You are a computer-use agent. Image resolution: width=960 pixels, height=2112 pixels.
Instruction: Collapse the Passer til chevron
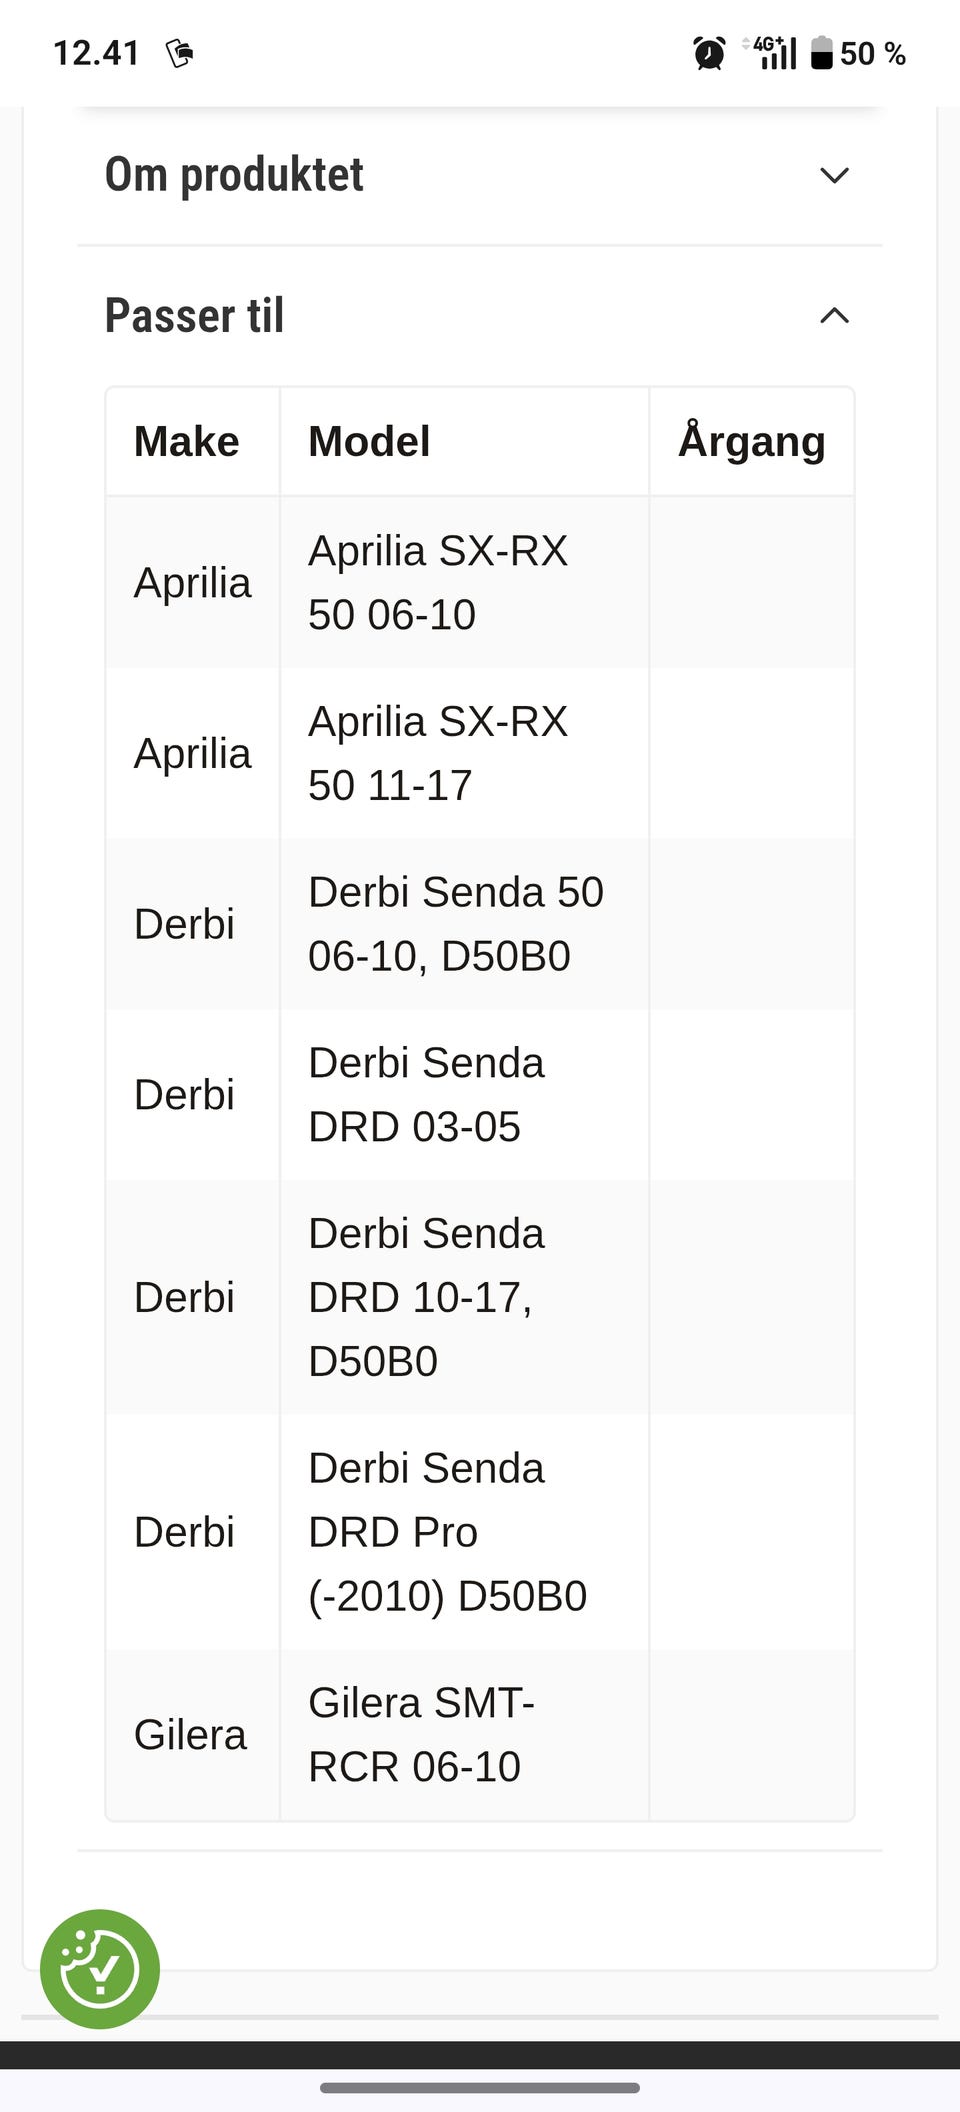834,316
